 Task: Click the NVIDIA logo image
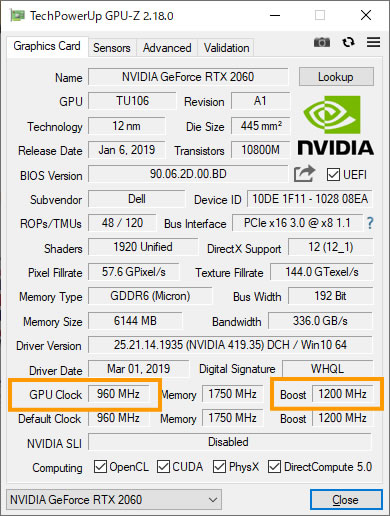(335, 126)
